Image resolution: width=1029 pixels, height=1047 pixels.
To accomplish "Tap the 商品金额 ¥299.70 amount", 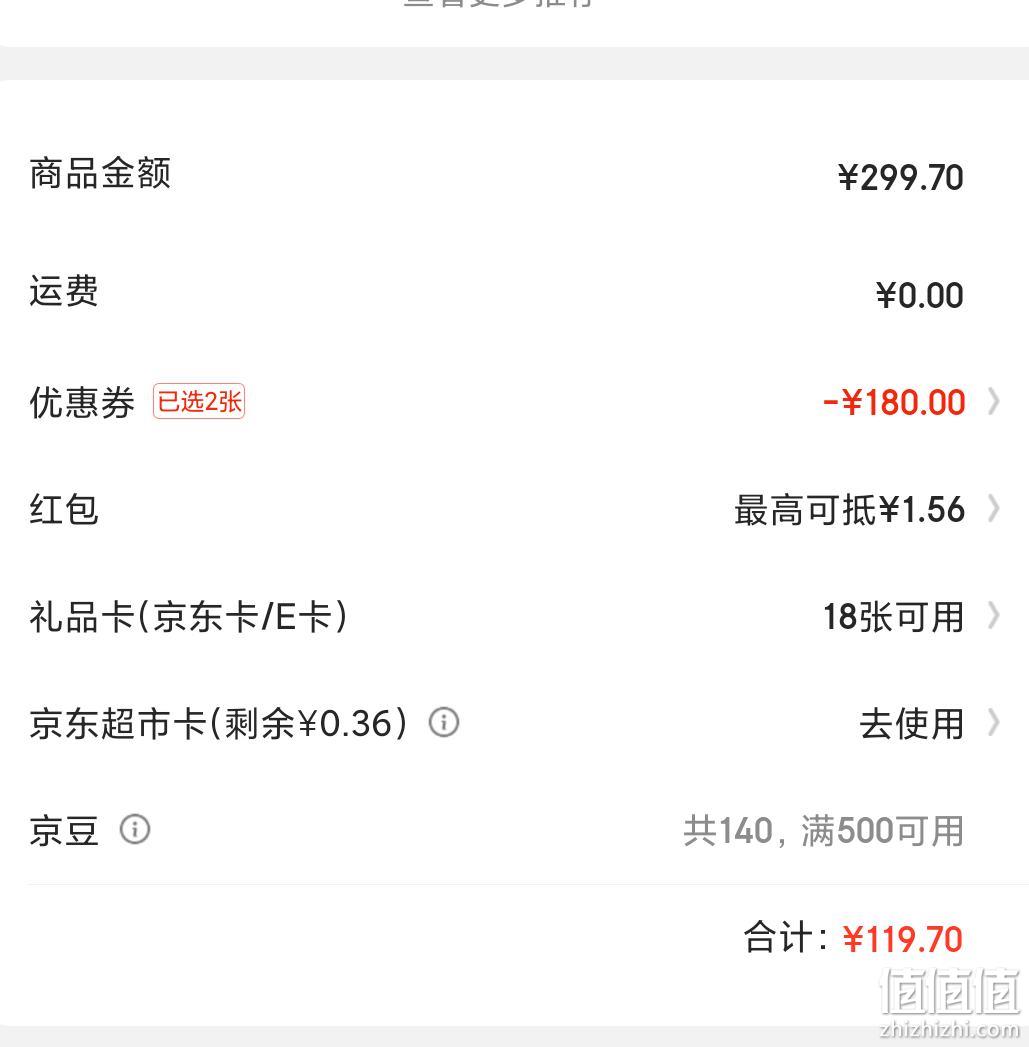I will pos(901,178).
